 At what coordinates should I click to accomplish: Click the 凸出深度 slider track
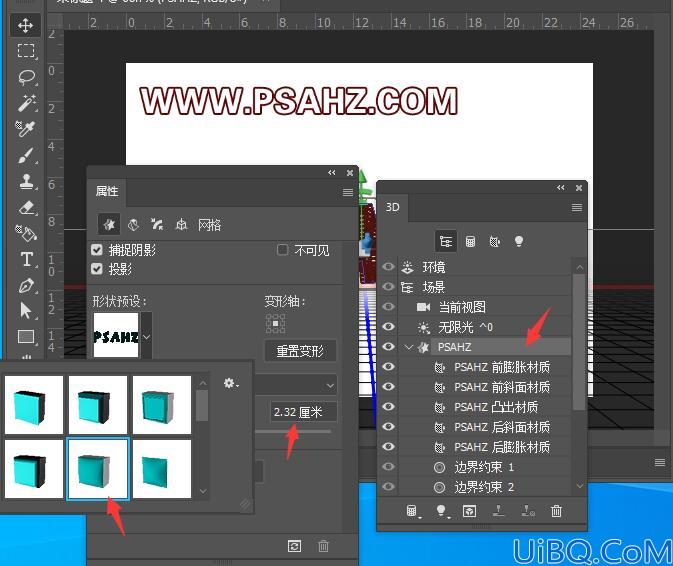point(293,431)
